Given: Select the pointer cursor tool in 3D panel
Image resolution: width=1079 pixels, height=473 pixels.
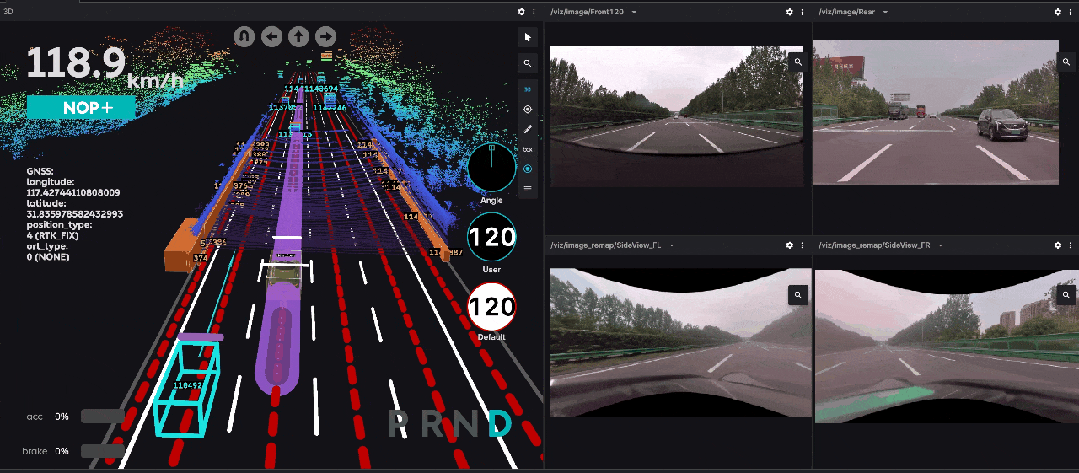Looking at the screenshot, I should (x=528, y=36).
